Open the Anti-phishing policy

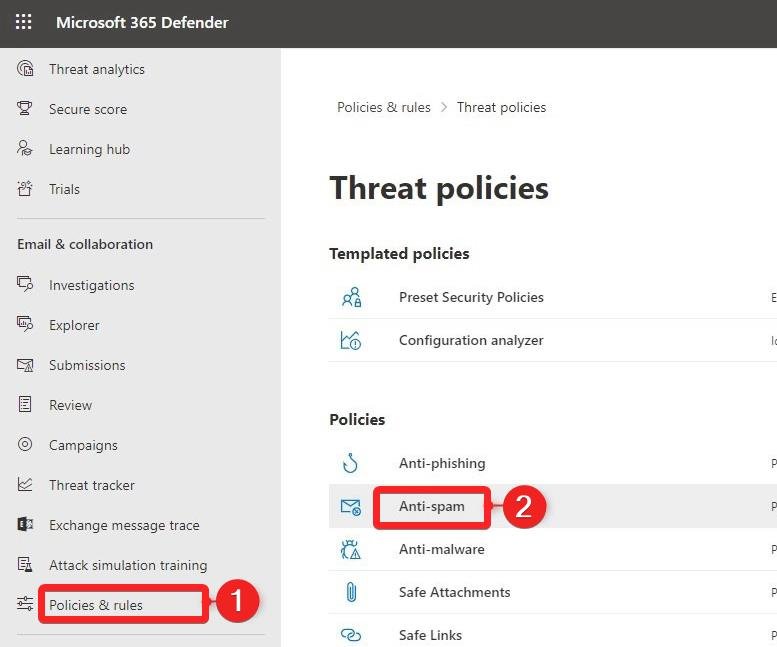click(x=442, y=463)
